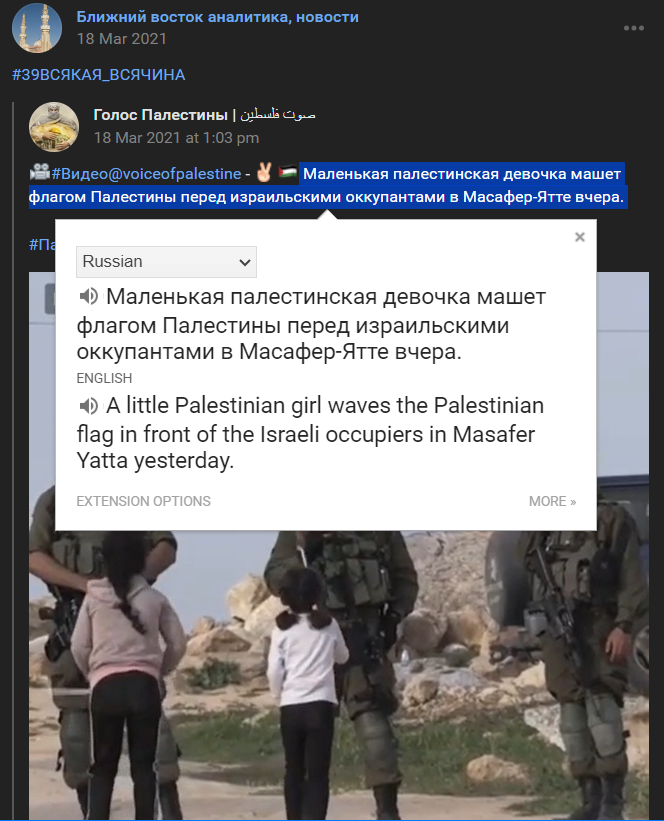Click the partially hidden hashtag below post text

click(42, 244)
